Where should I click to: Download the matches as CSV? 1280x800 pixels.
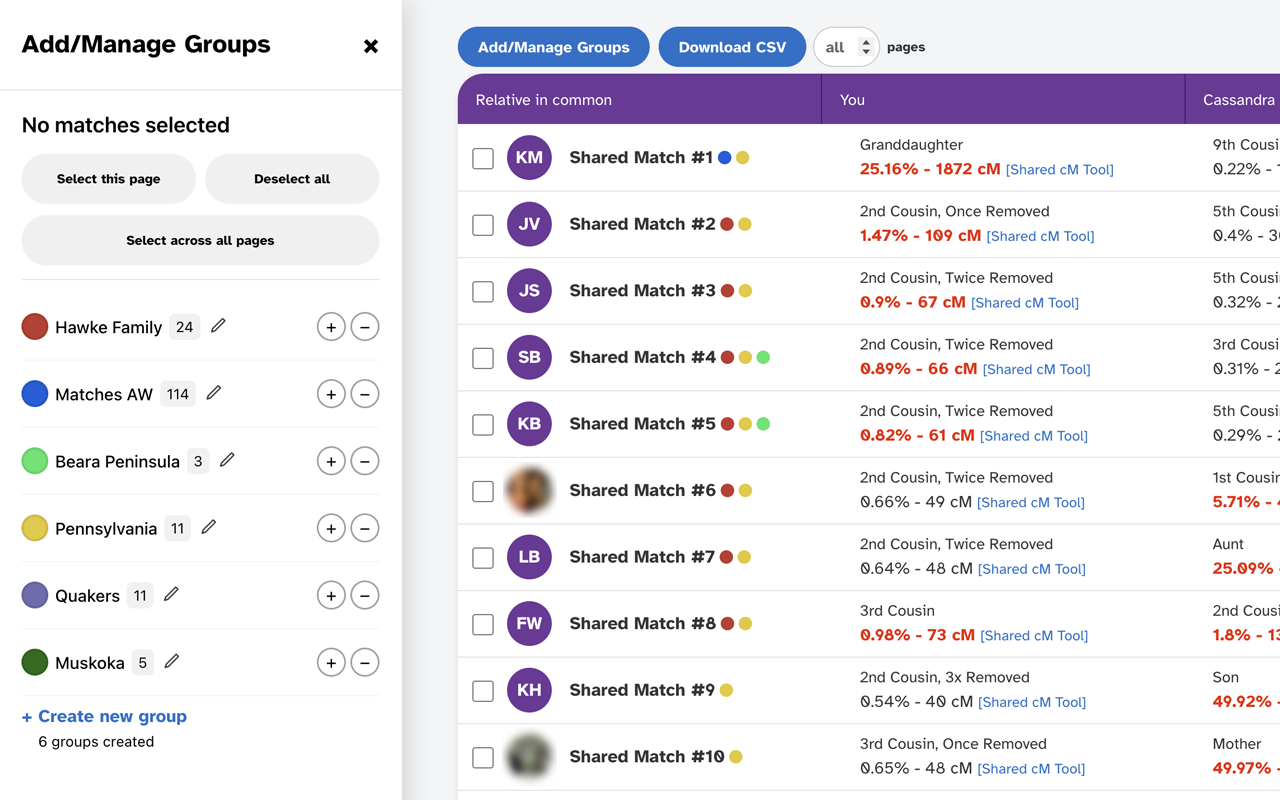tap(732, 47)
